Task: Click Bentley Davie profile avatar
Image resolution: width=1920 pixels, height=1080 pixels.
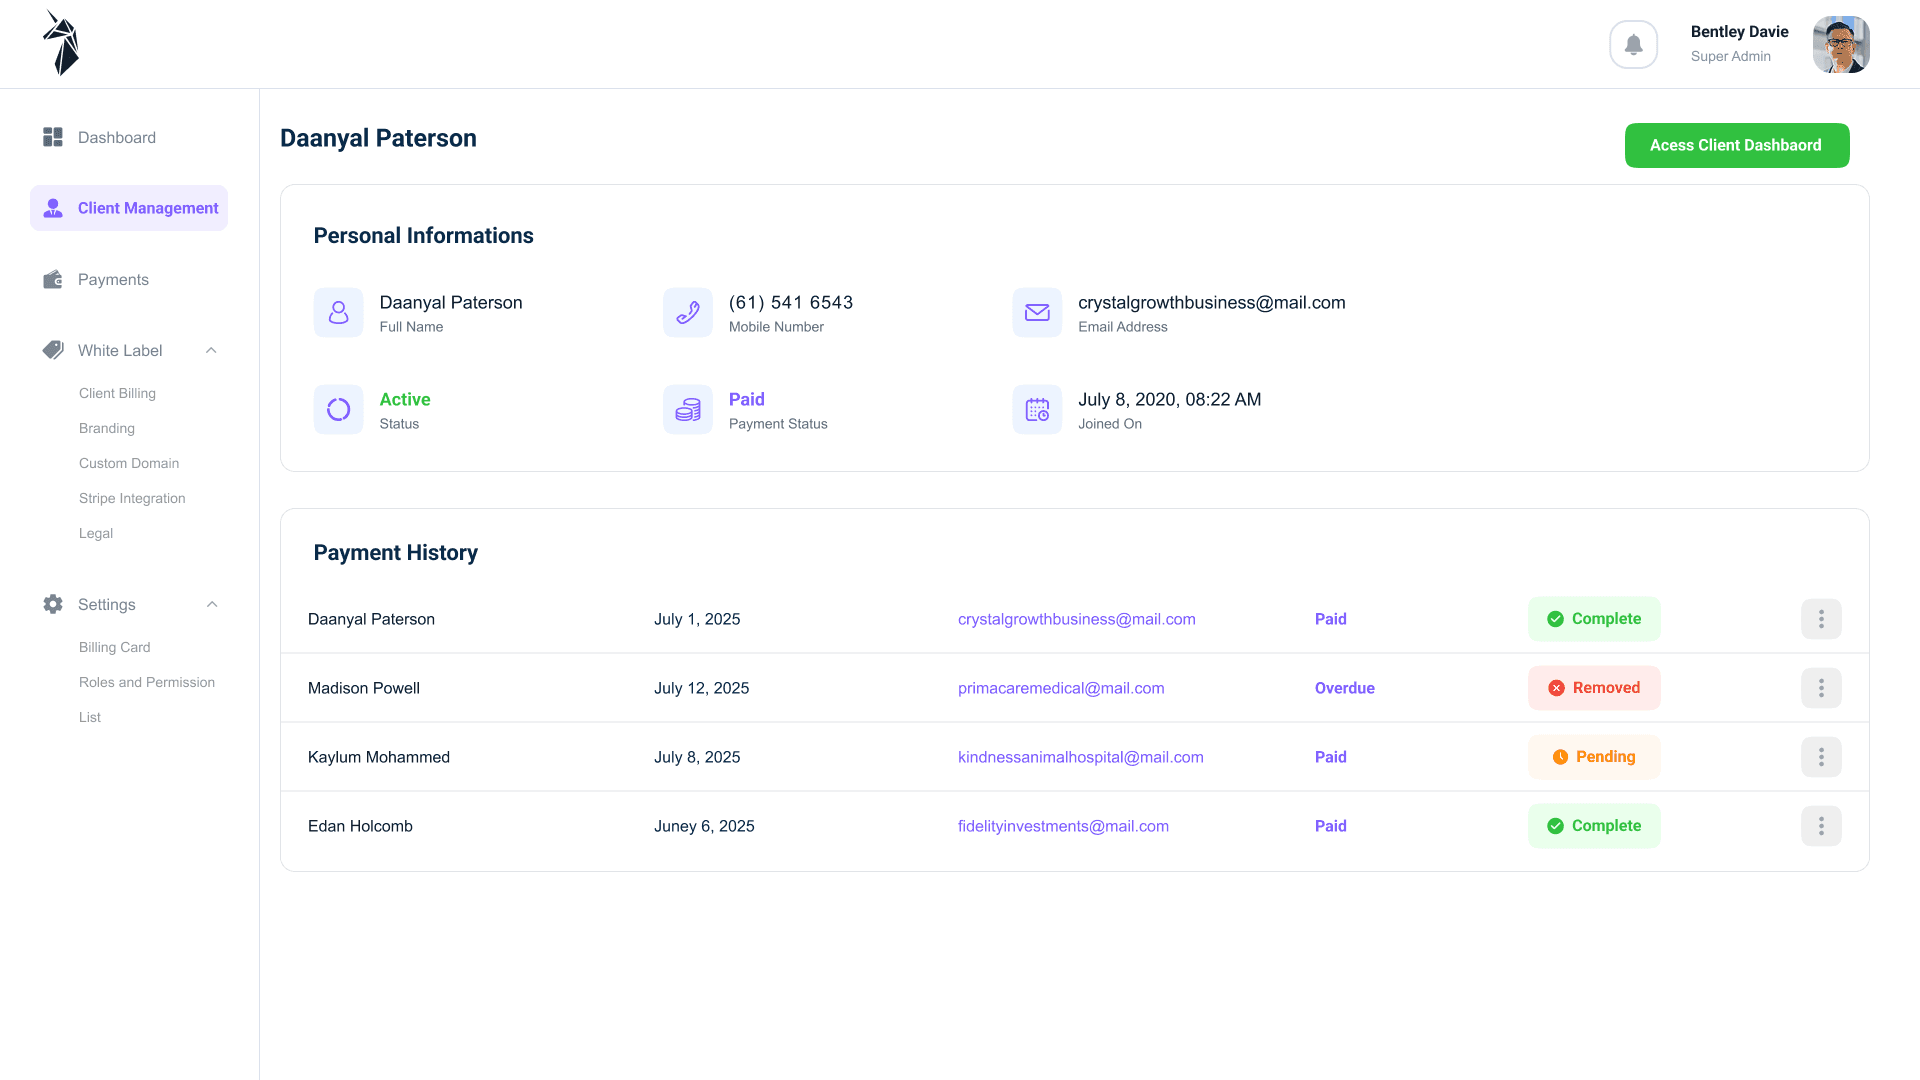Action: (x=1840, y=45)
